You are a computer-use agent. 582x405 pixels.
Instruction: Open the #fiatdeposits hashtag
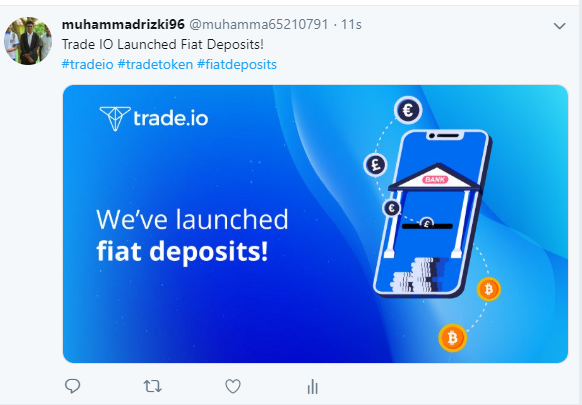tap(237, 64)
